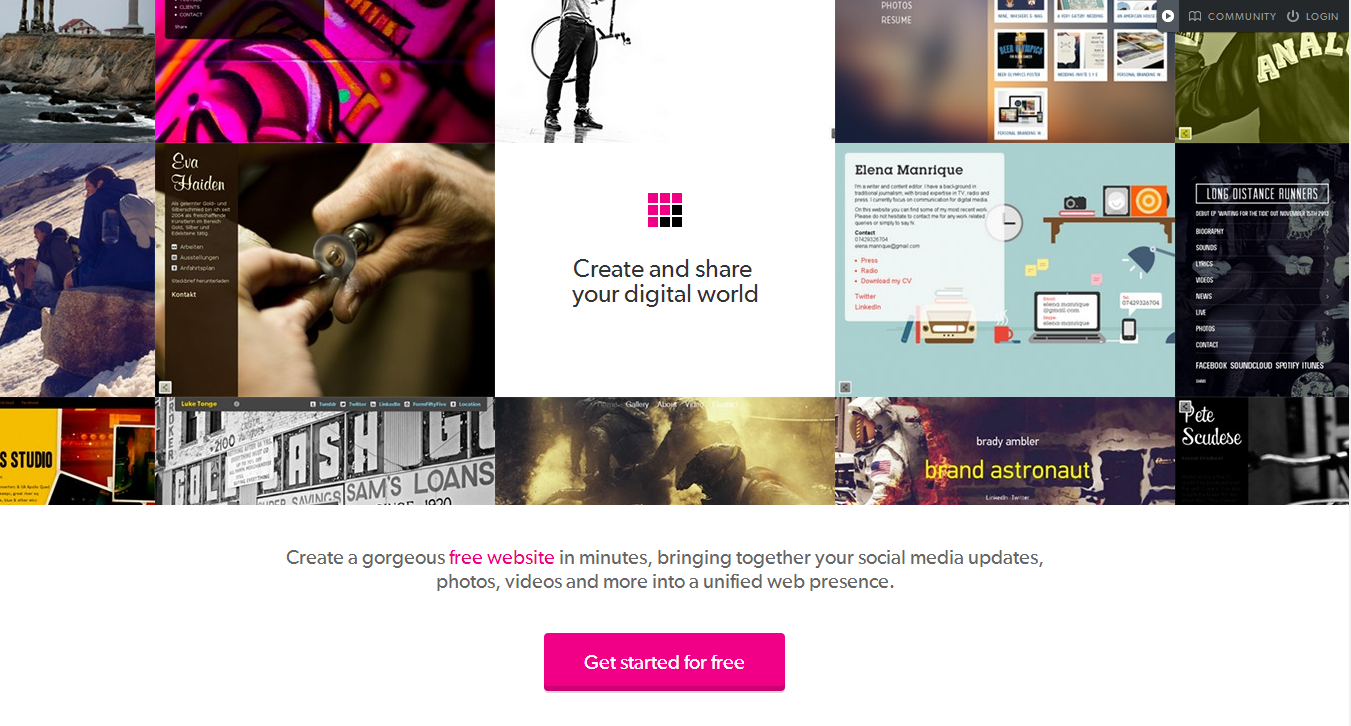Open the yellow Studio site thumbnail
The height and width of the screenshot is (726, 1351).
pyautogui.click(x=77, y=451)
